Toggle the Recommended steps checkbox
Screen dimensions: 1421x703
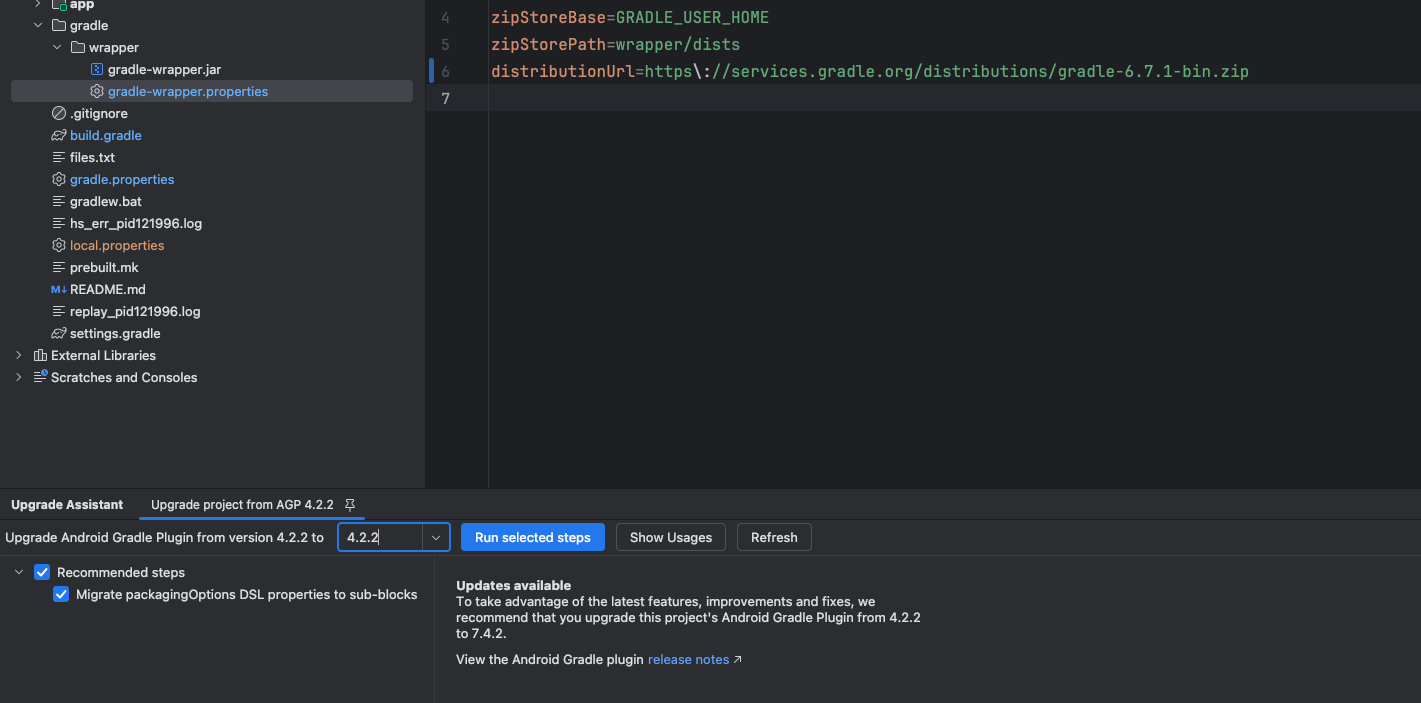[42, 572]
